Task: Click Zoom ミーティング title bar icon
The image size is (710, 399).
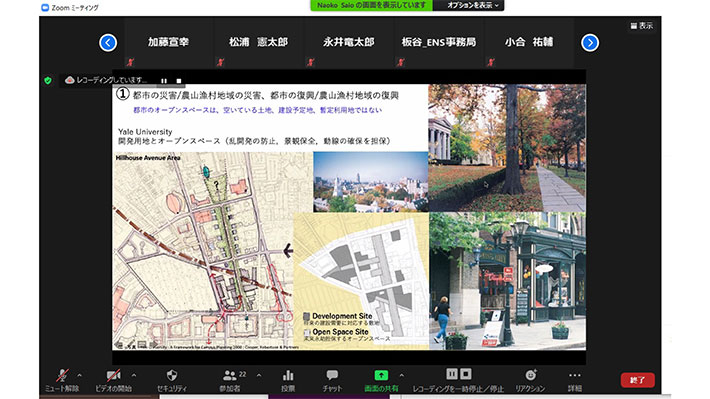Action: point(45,7)
